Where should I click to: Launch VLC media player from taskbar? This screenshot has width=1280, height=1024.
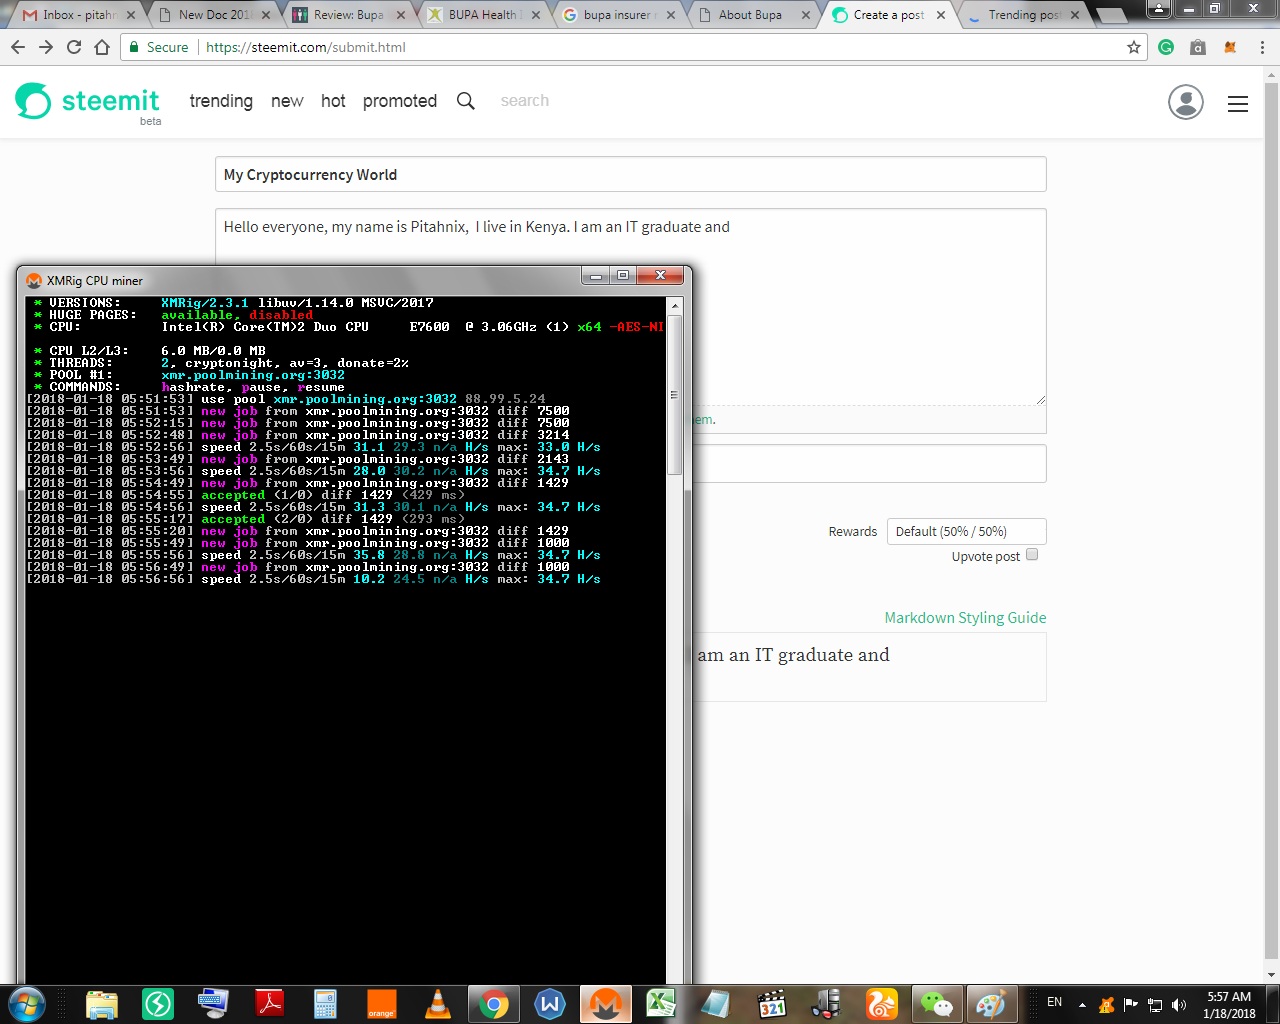pos(438,1004)
